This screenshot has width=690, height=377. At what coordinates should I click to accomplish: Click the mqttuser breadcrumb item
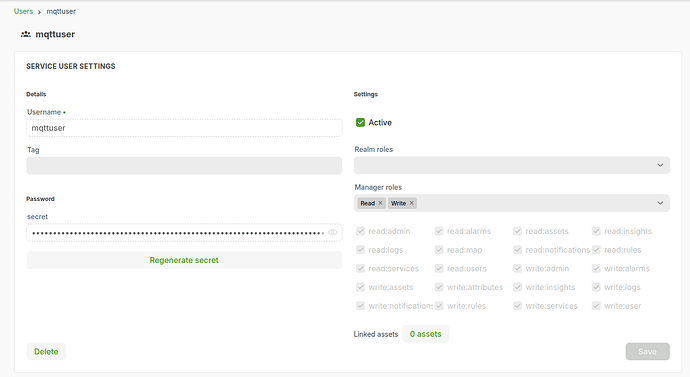coord(61,11)
